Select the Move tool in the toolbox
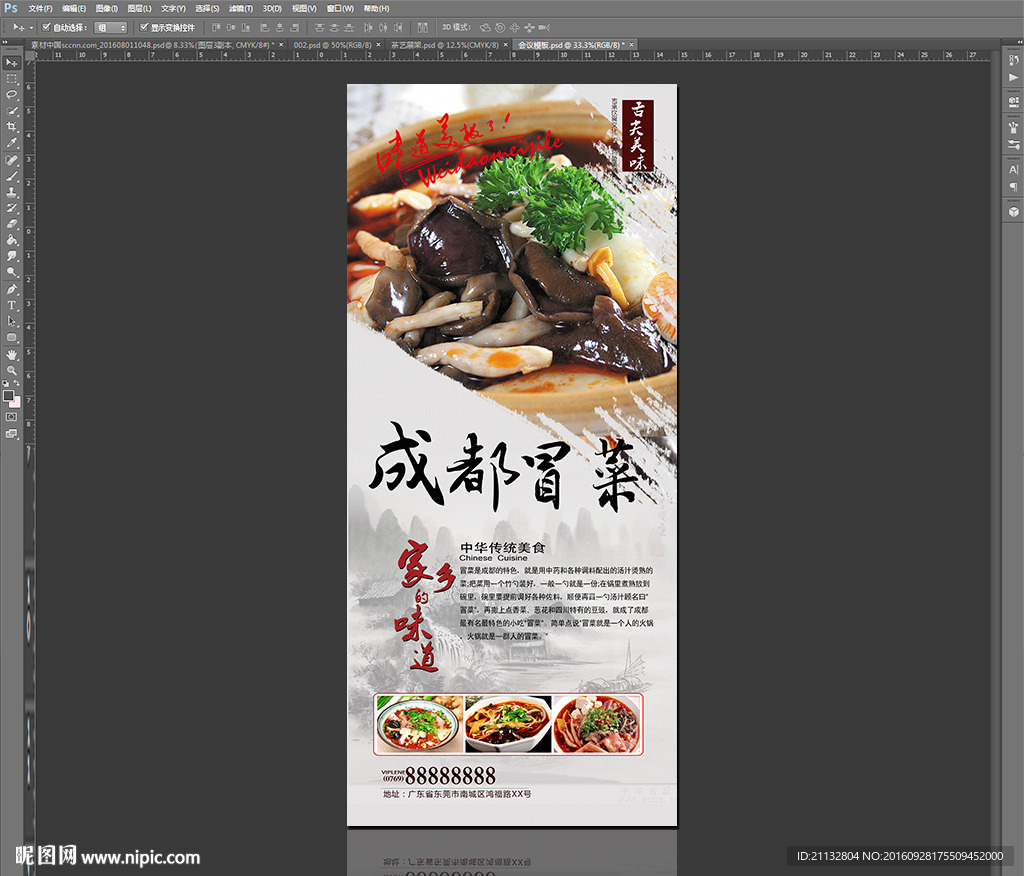The height and width of the screenshot is (876, 1024). [12, 63]
